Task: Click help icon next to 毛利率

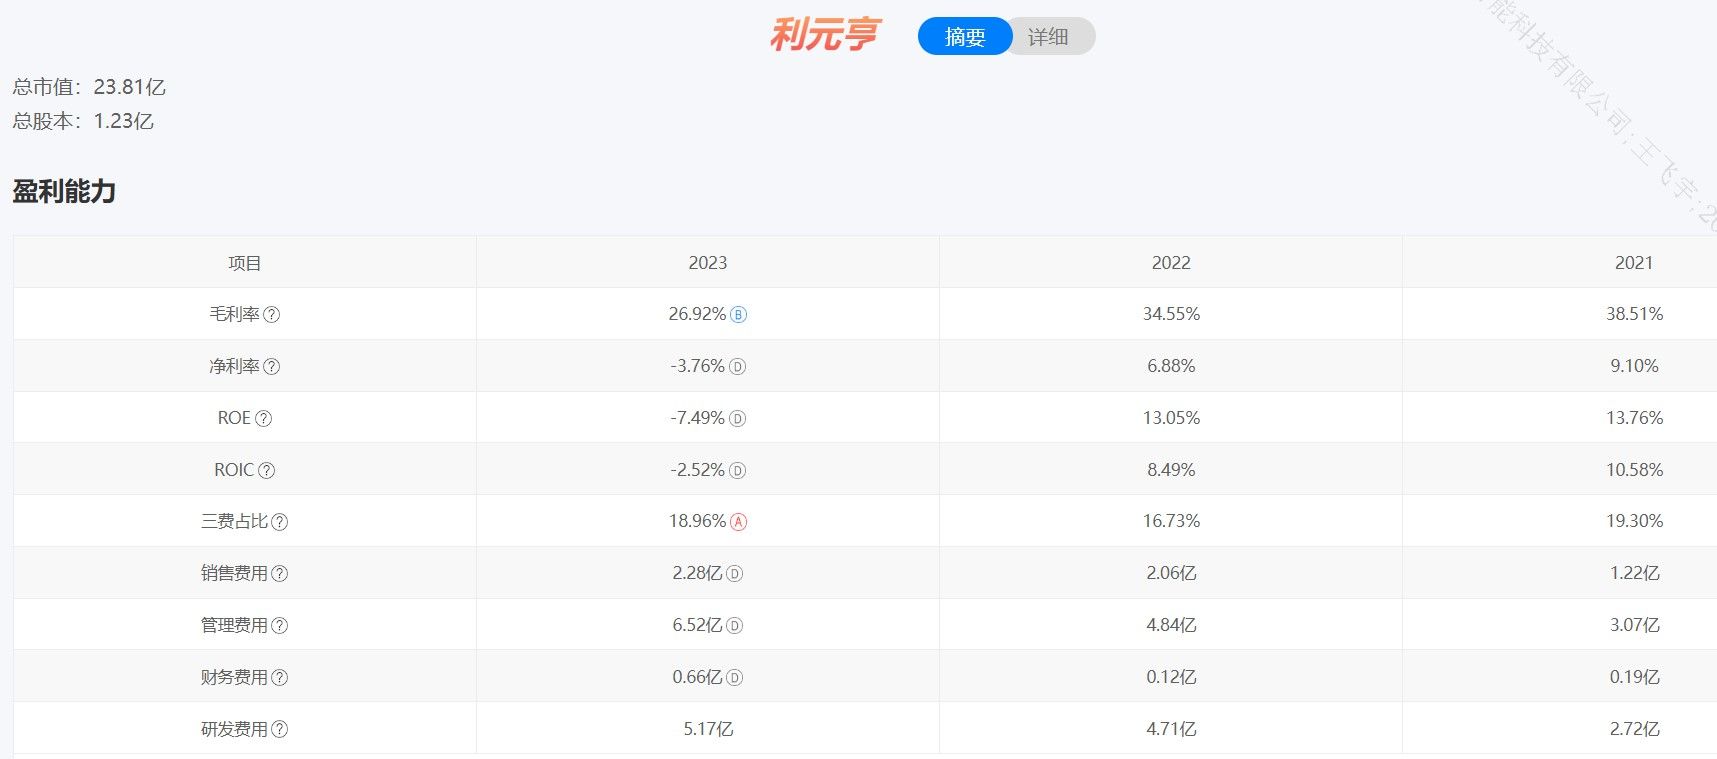Action: pyautogui.click(x=271, y=315)
